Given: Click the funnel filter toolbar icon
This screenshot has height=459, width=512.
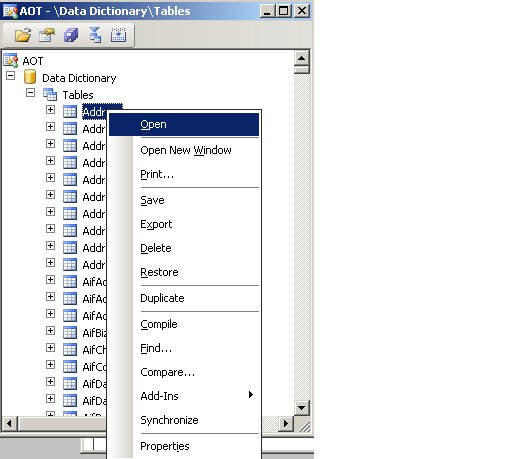Looking at the screenshot, I should pyautogui.click(x=95, y=35).
